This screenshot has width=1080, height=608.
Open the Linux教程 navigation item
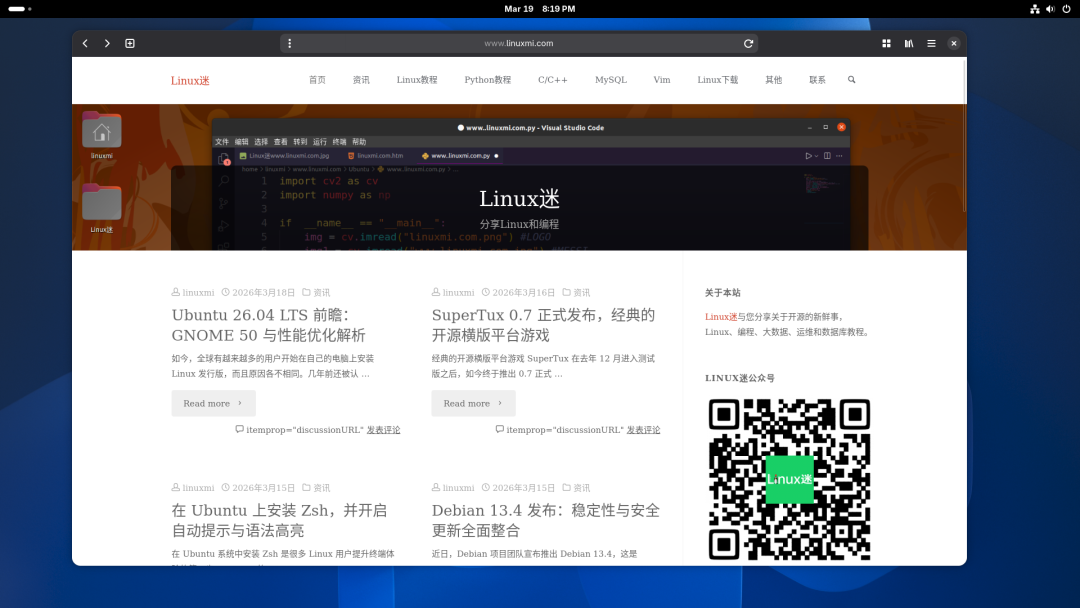pos(417,80)
